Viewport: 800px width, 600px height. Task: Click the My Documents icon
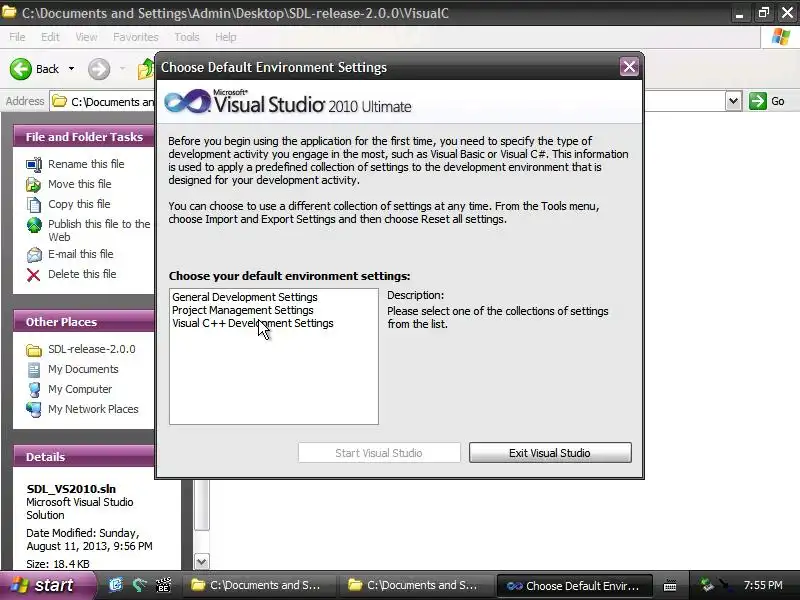click(x=34, y=369)
